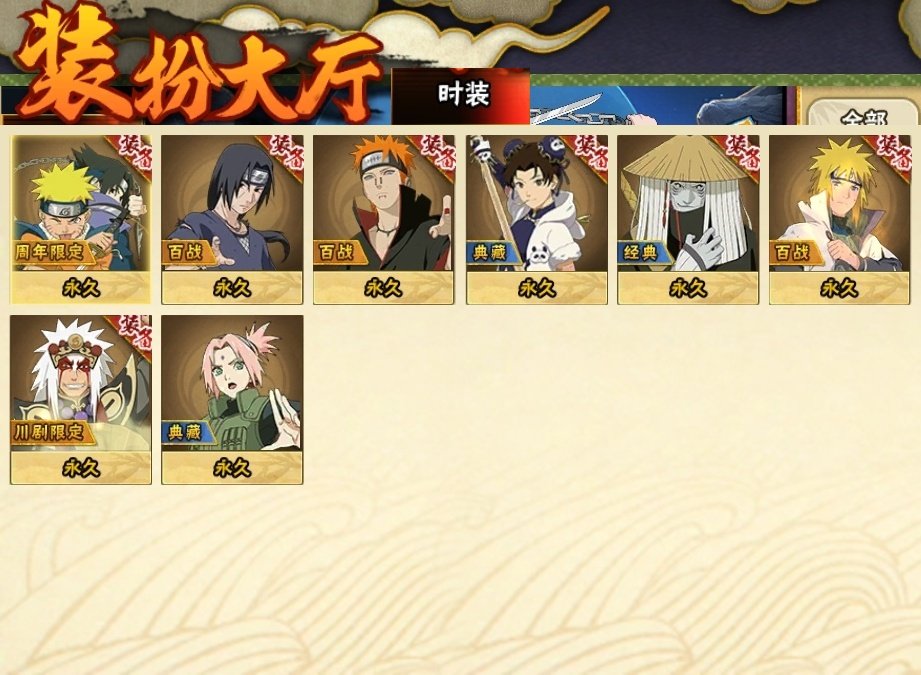This screenshot has width=921, height=675.
Task: Pick the Sakura 典藏 costume card
Action: (232, 399)
